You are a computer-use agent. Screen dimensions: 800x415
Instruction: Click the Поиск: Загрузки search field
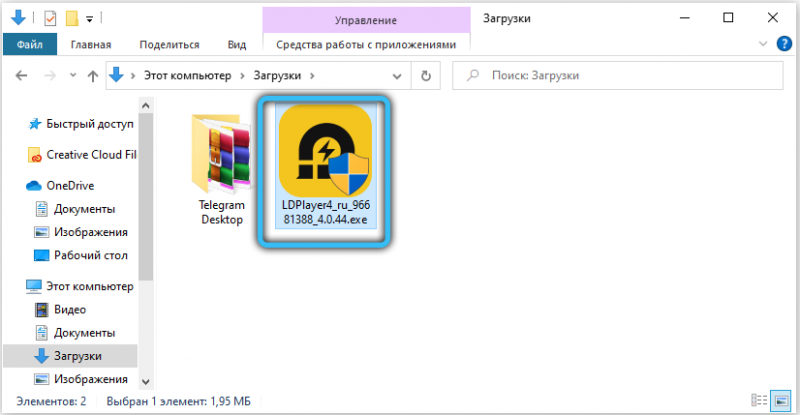click(x=617, y=76)
